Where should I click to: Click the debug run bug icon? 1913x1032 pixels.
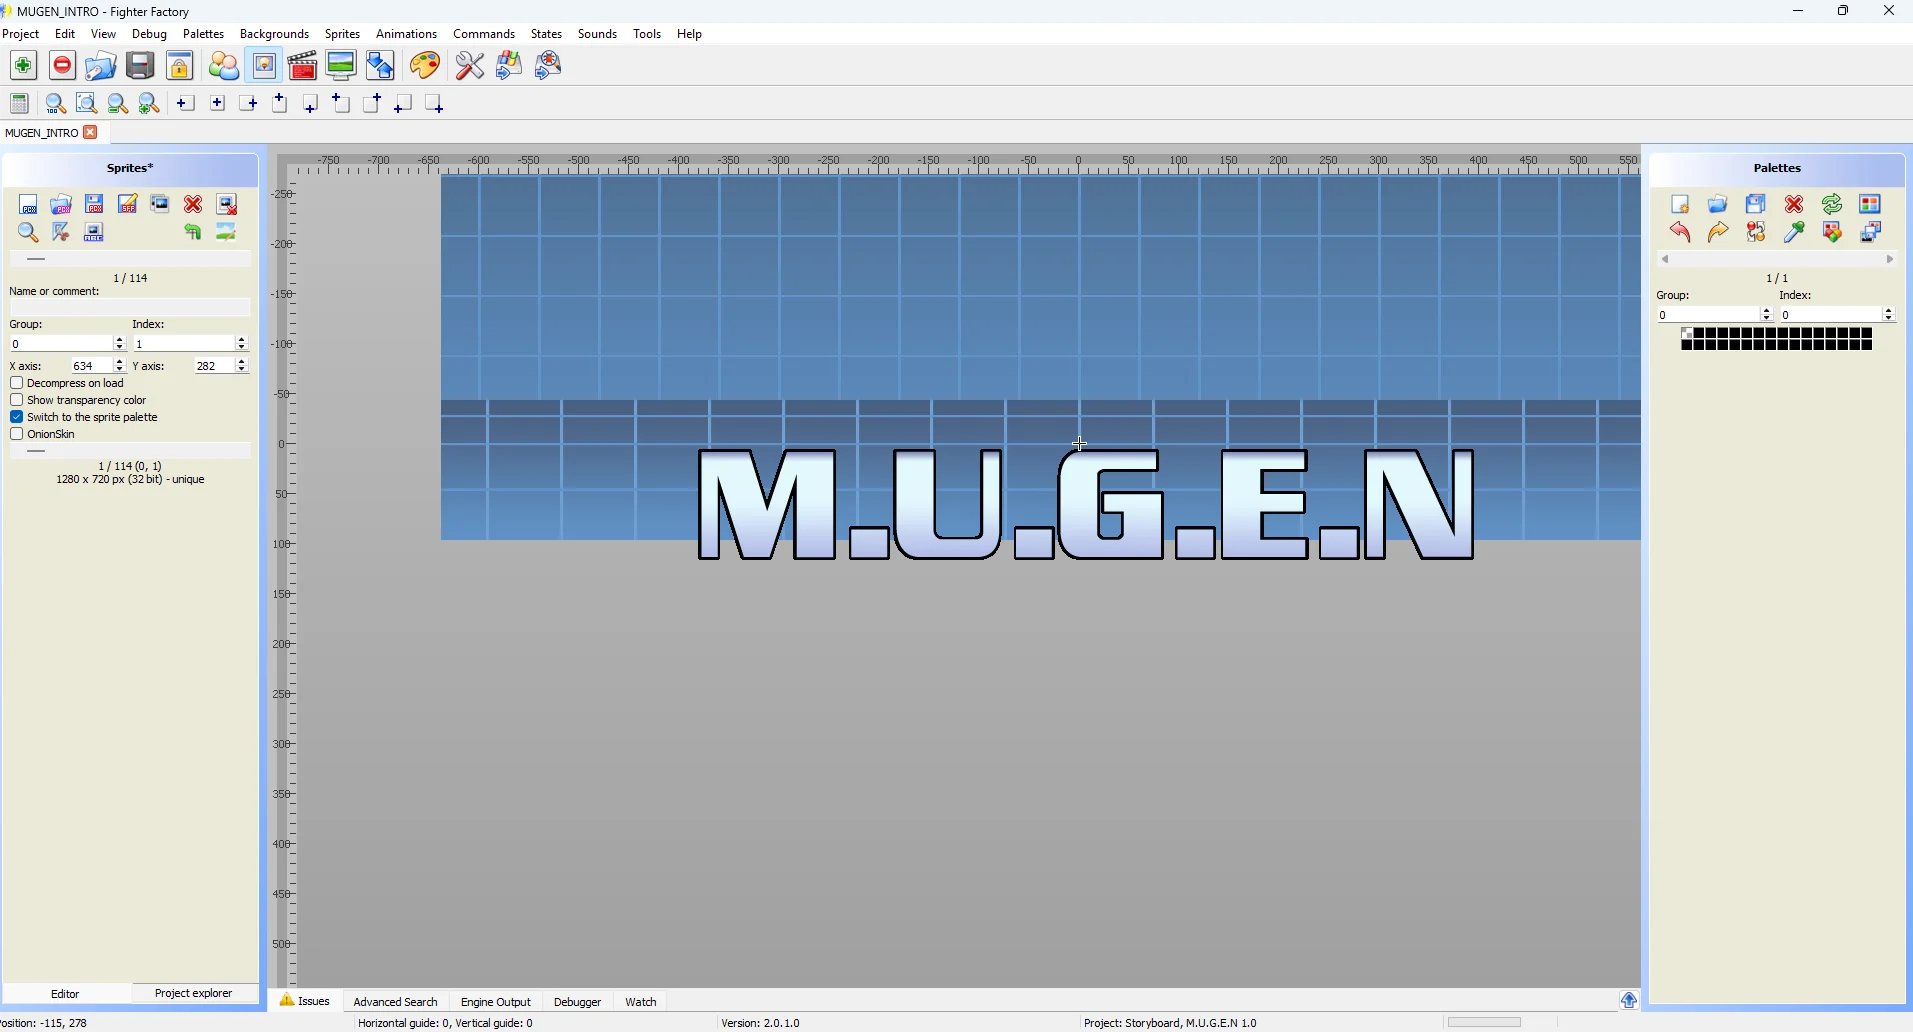tap(550, 66)
